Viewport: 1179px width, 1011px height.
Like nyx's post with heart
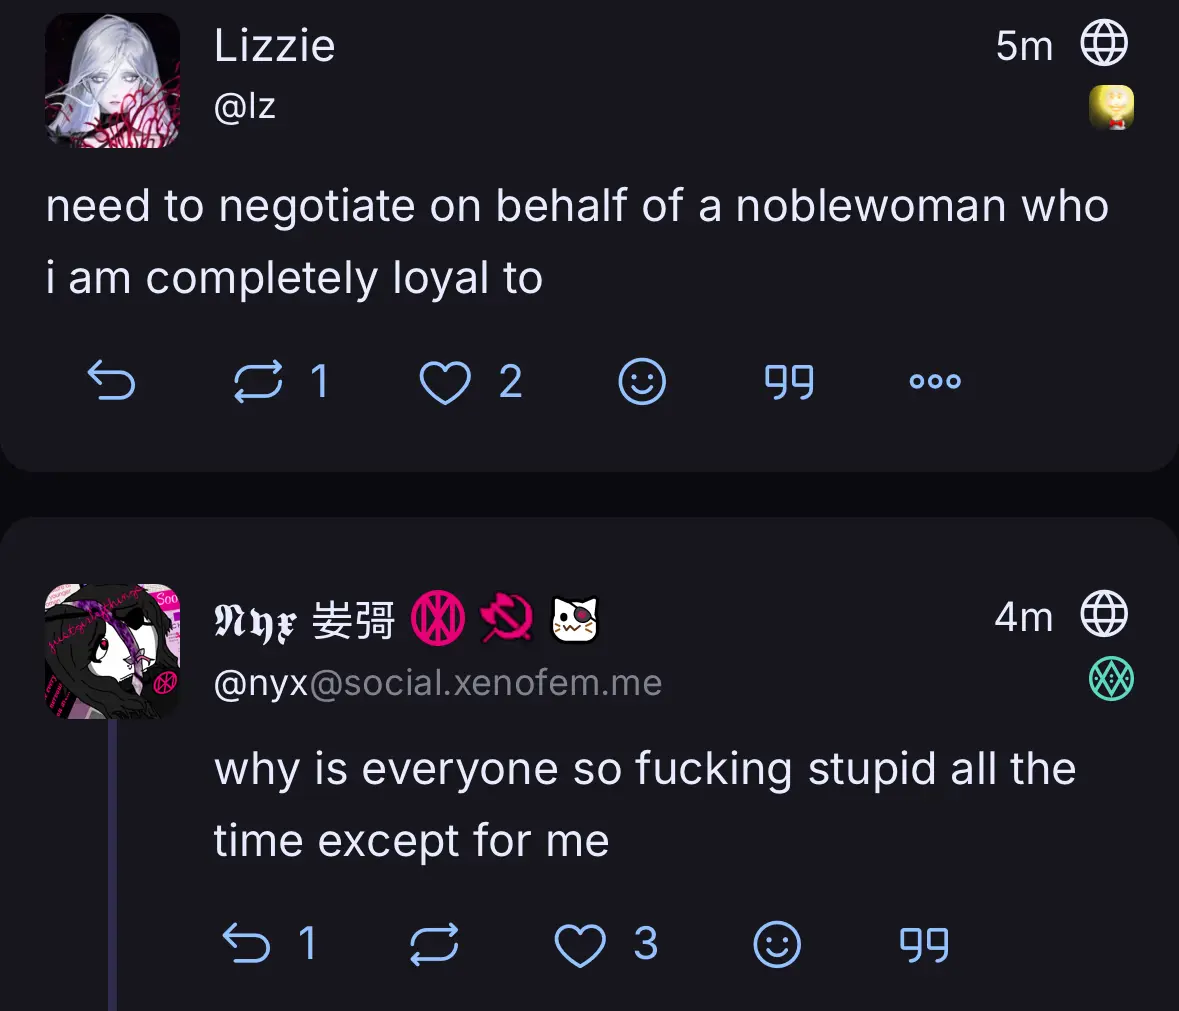tap(580, 944)
